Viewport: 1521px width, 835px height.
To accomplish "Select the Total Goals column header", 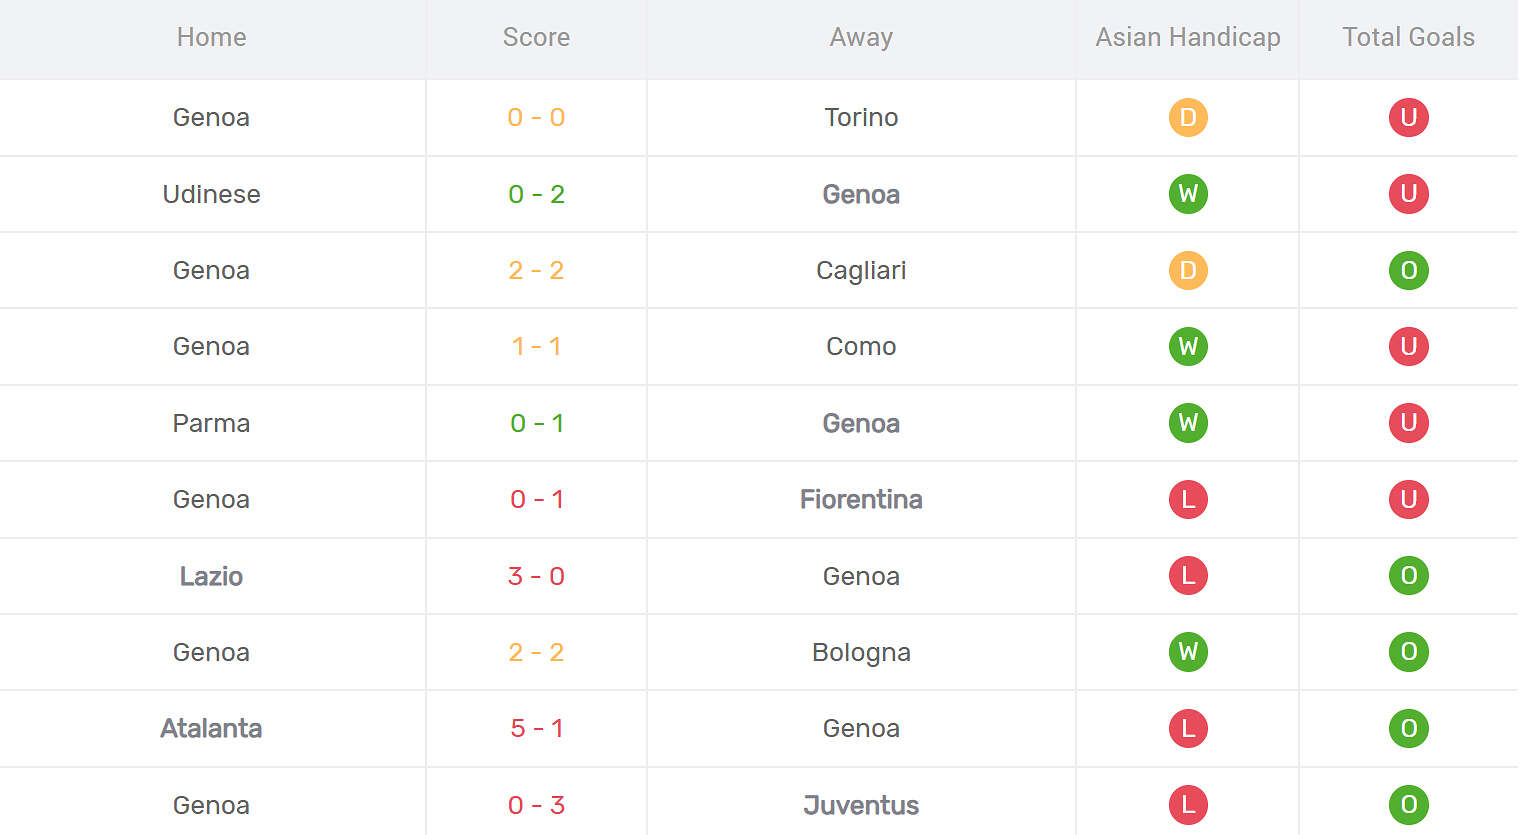I will pos(1408,37).
